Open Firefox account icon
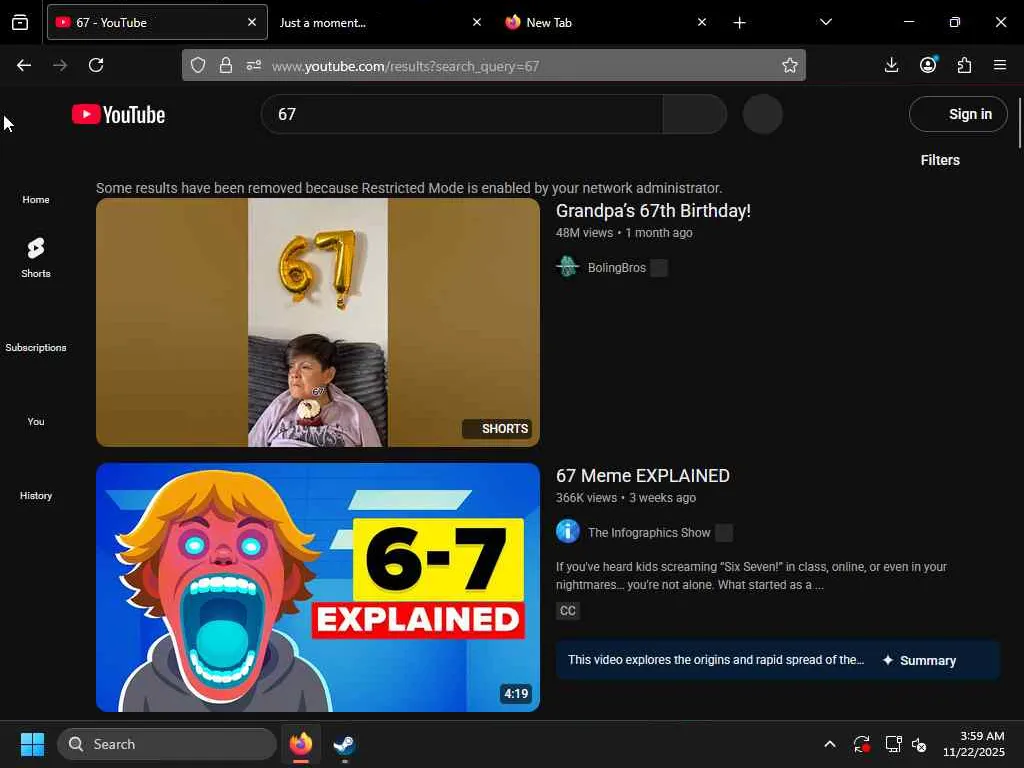This screenshot has height=768, width=1024. point(928,65)
